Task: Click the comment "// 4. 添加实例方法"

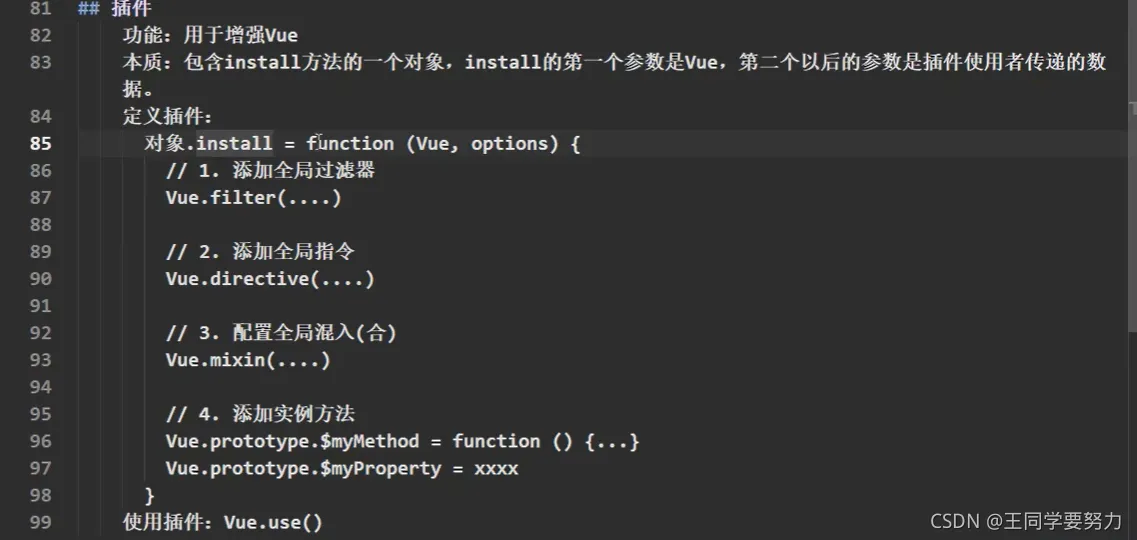Action: pyautogui.click(x=260, y=414)
